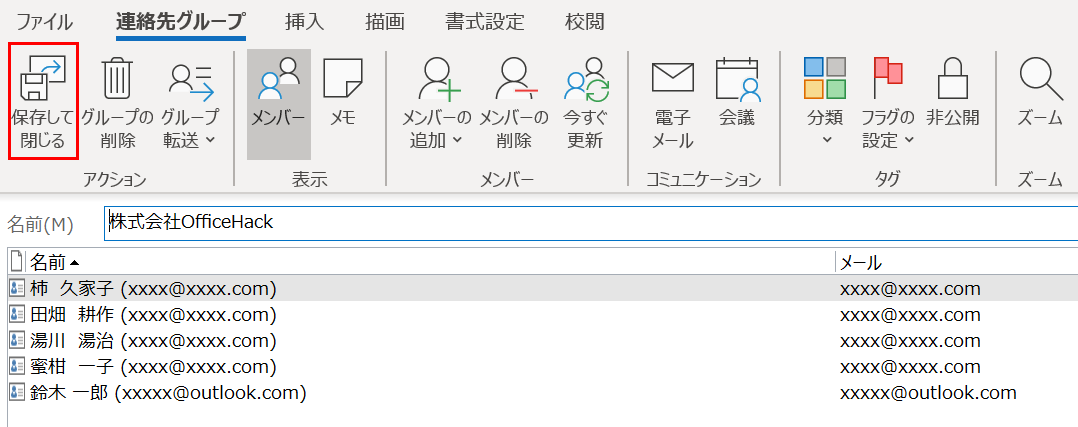Toggle the Members view button

click(278, 100)
